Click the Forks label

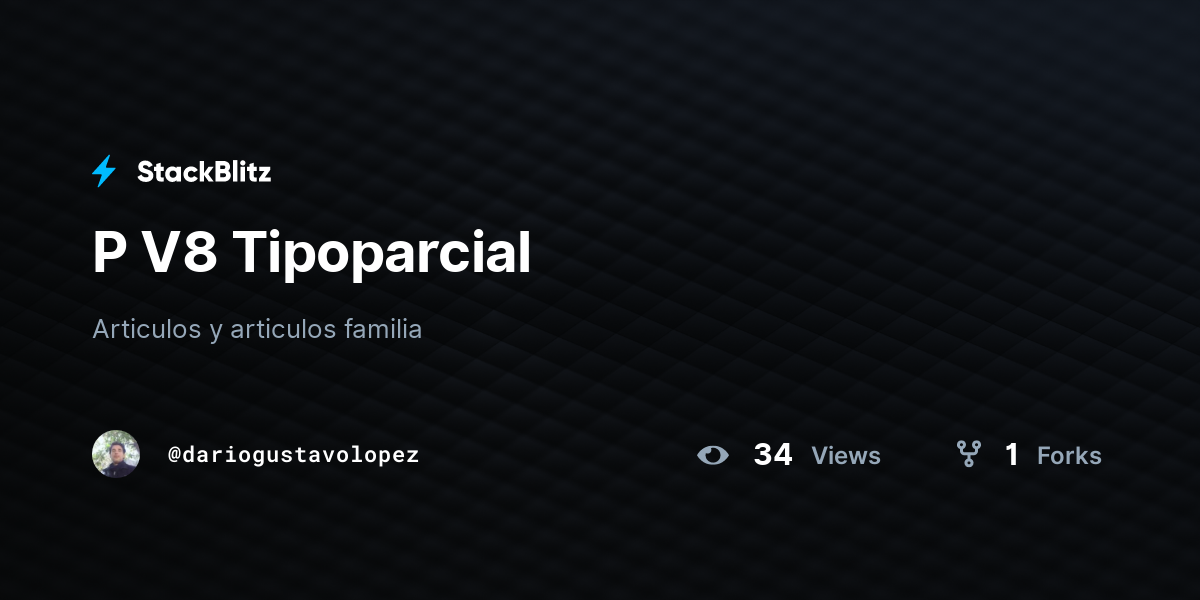(1069, 456)
